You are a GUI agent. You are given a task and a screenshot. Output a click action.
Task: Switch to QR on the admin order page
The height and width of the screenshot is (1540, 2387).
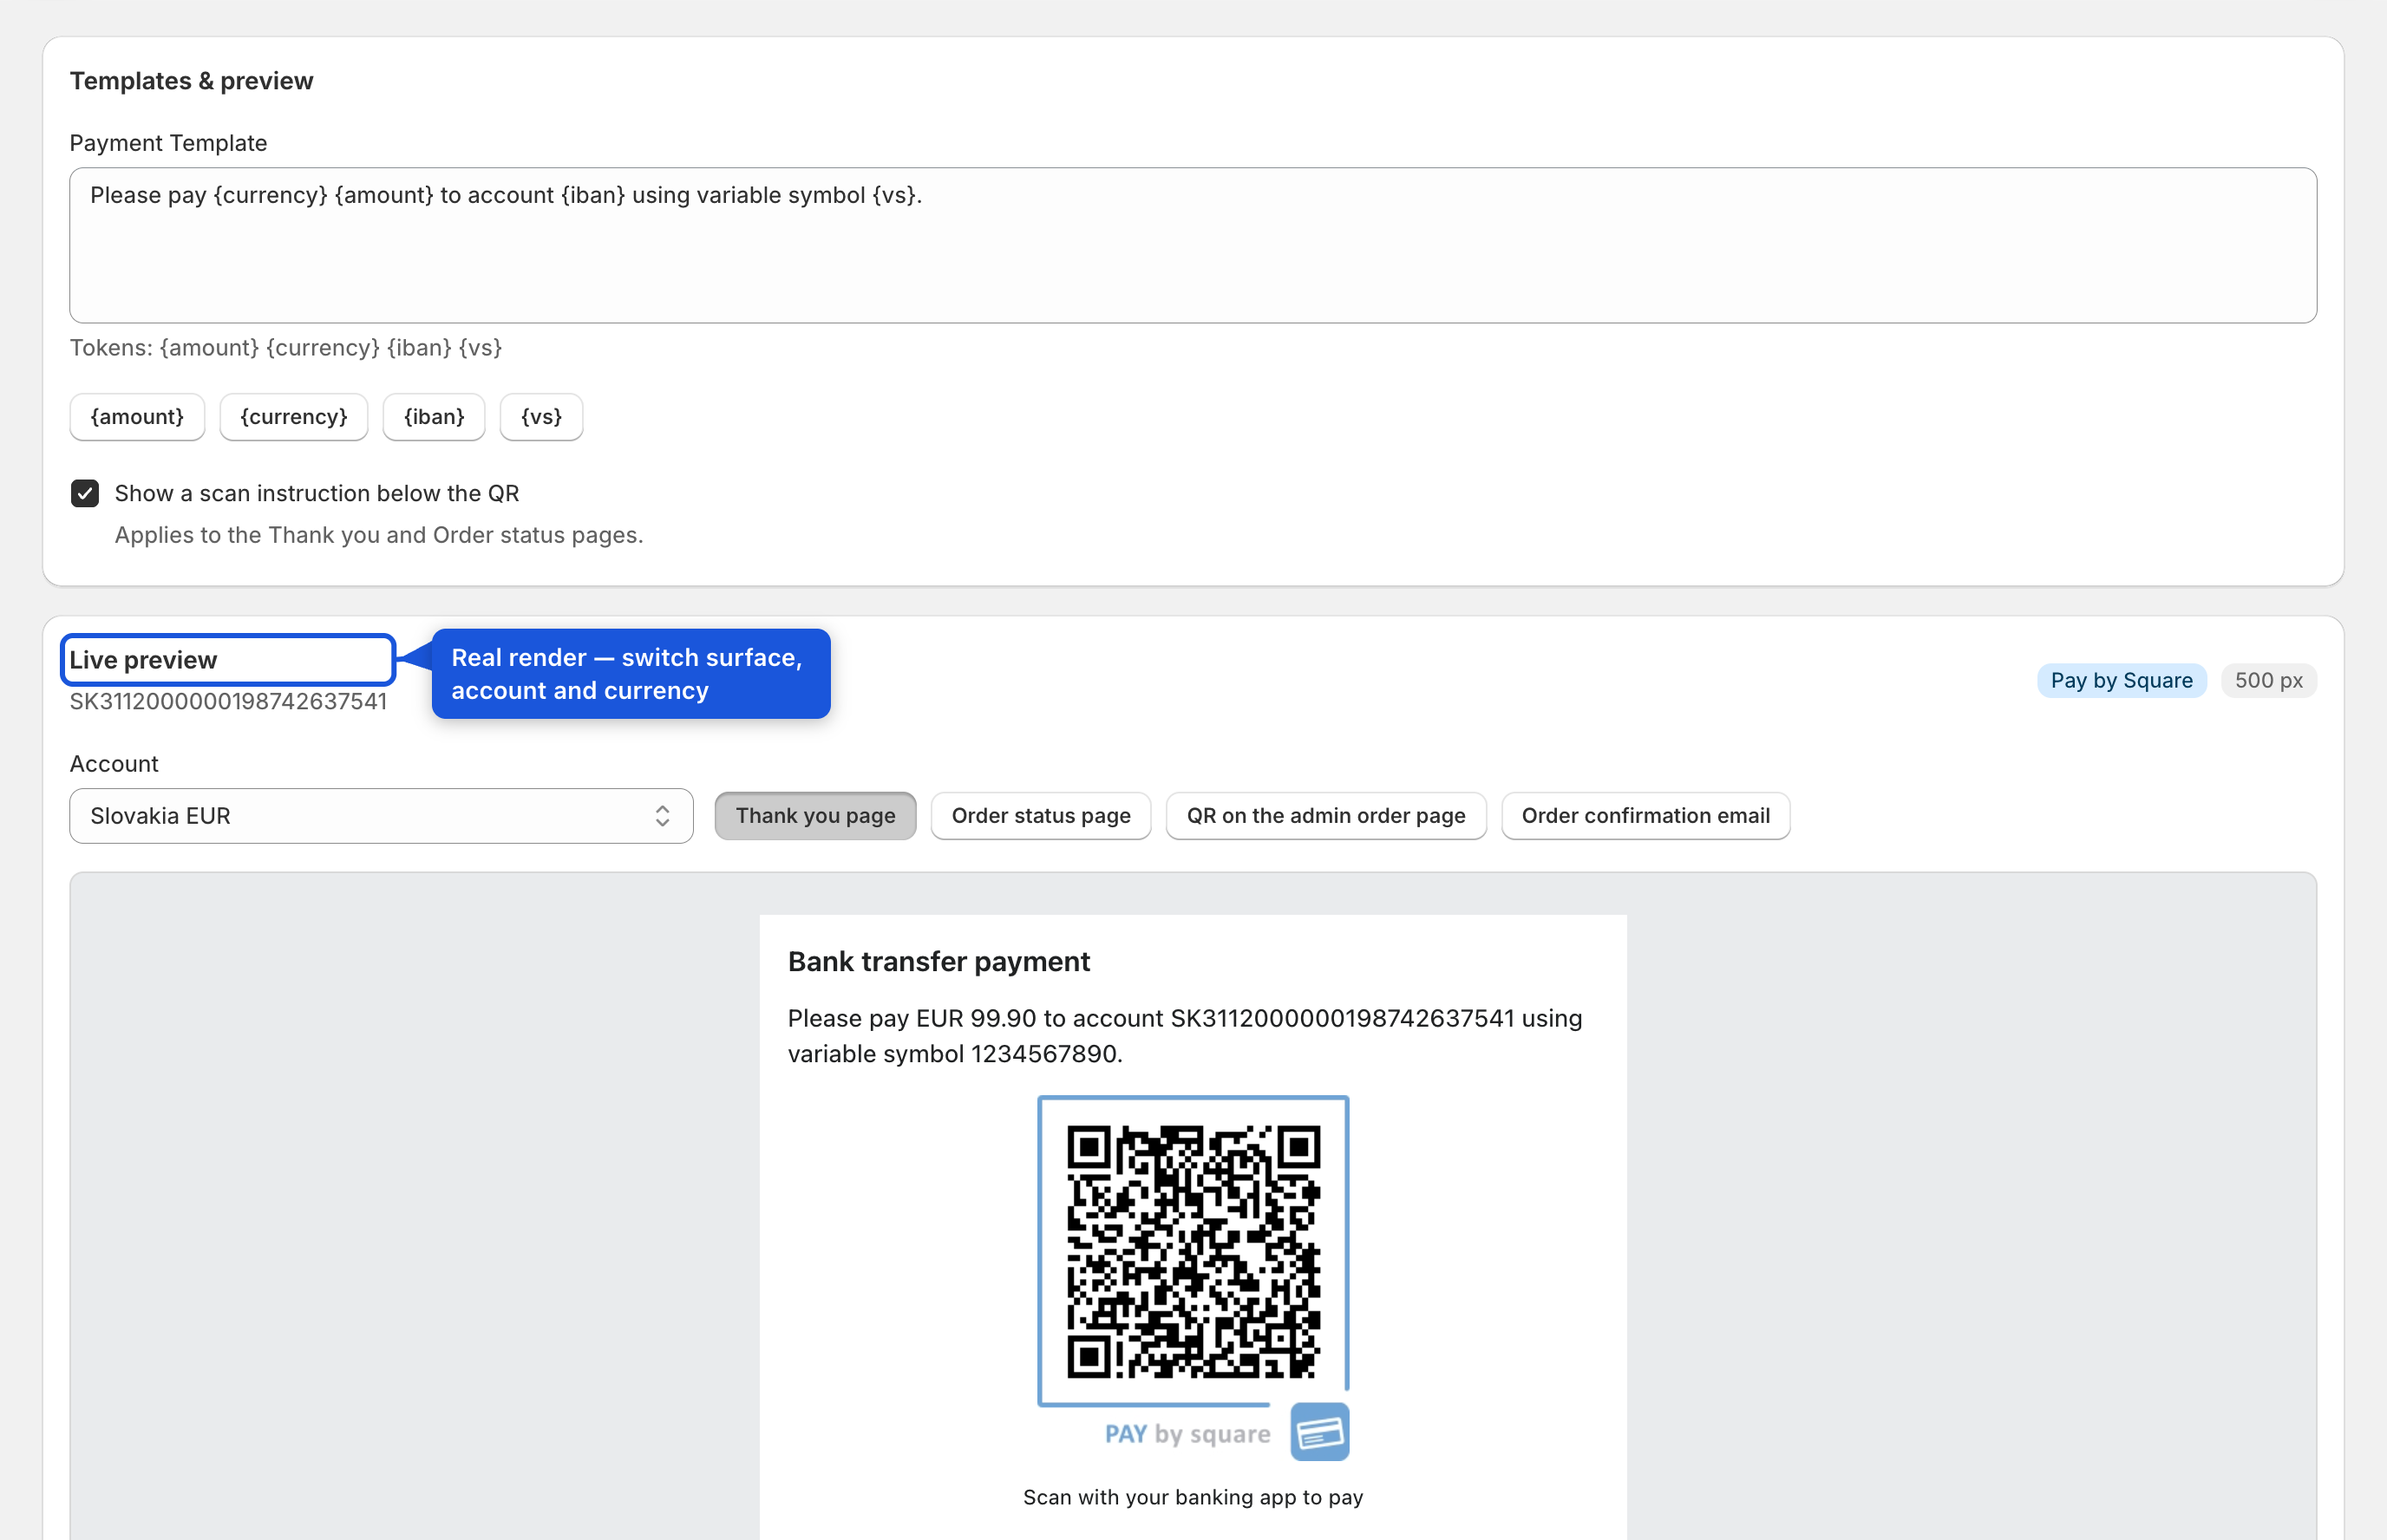coord(1326,816)
